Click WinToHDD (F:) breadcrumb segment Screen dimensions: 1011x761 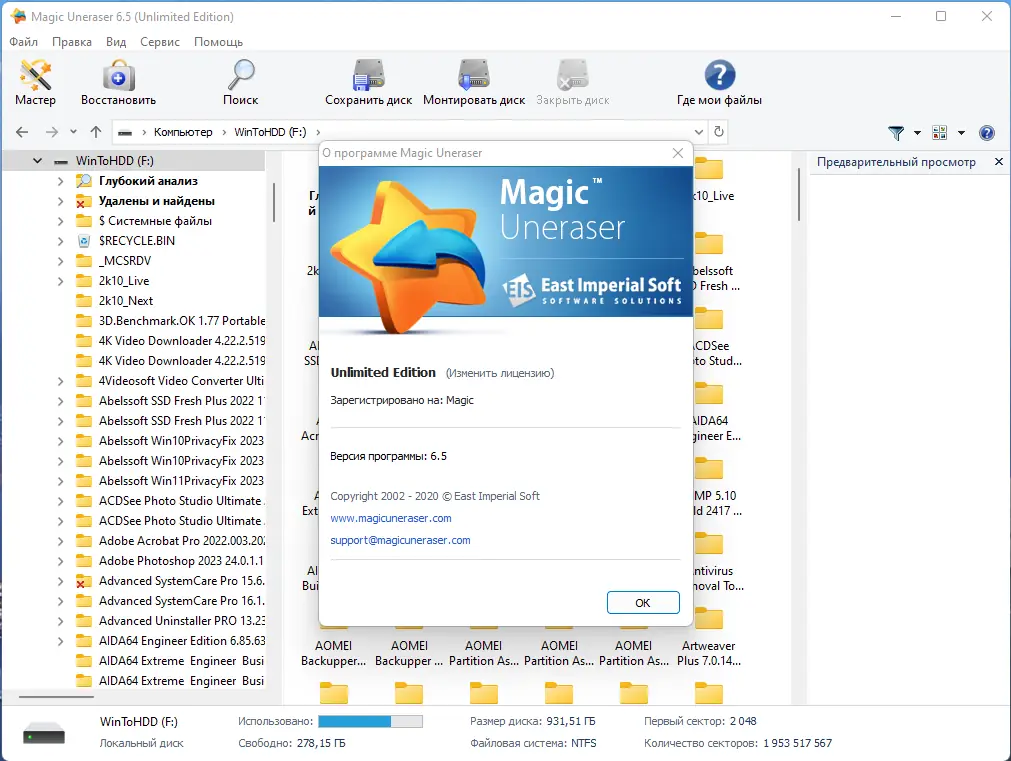pos(270,132)
